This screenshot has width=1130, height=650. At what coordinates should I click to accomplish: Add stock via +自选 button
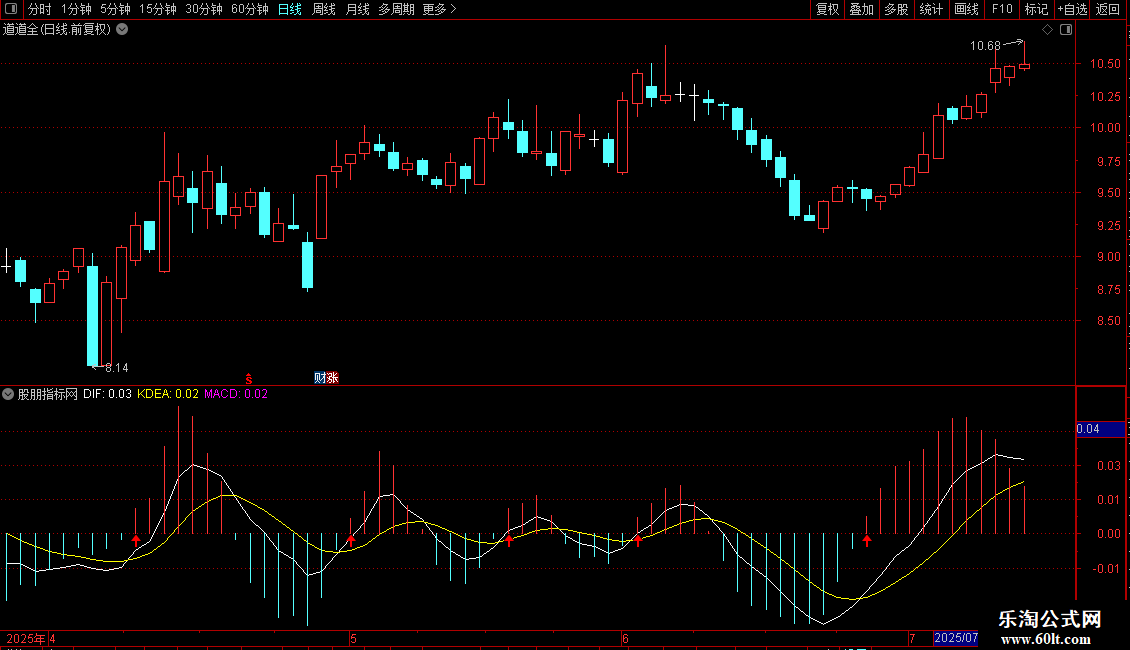[1072, 9]
